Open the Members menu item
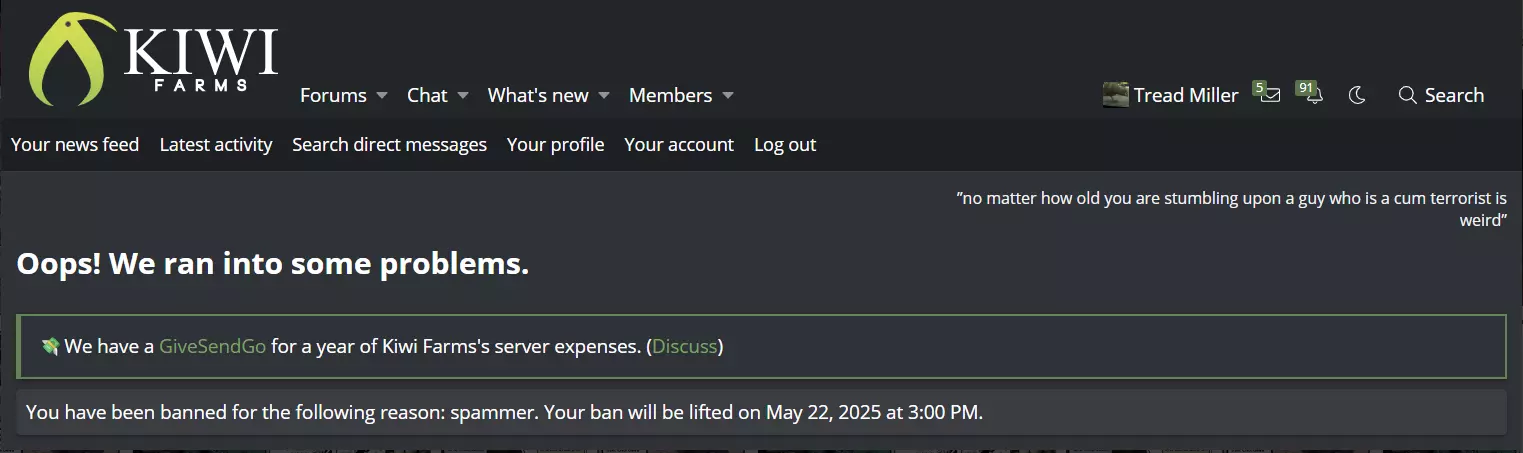Viewport: 1523px width, 453px height. [670, 95]
